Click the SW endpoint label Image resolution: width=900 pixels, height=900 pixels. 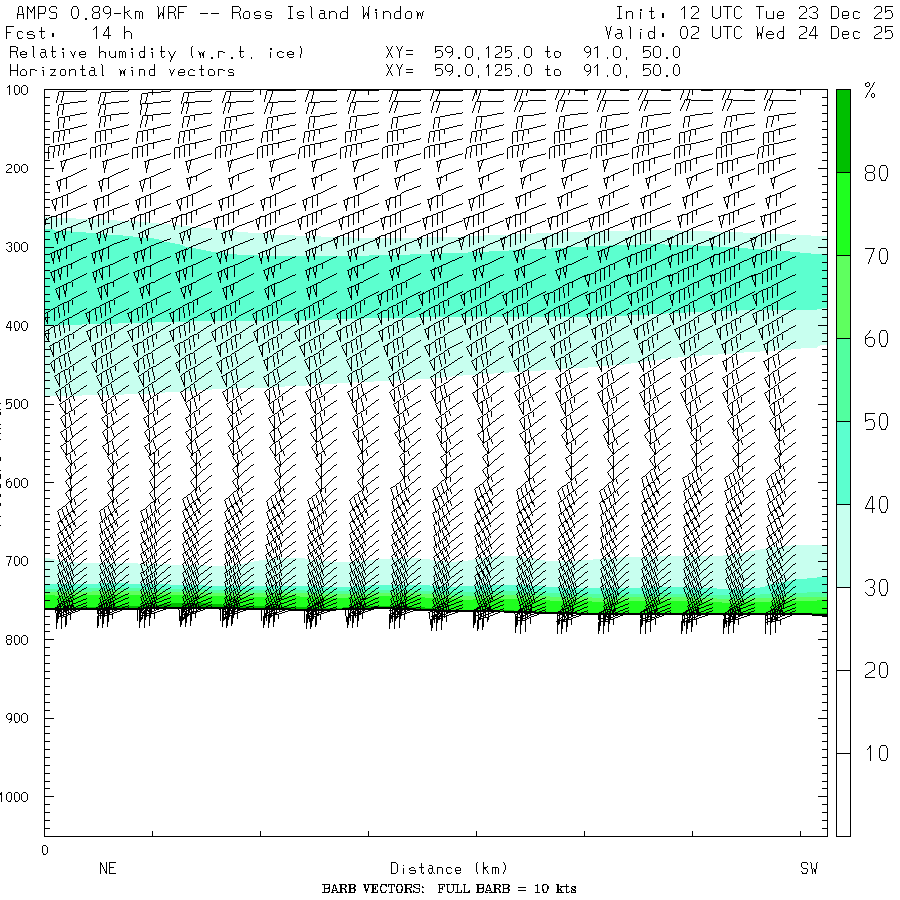point(808,869)
